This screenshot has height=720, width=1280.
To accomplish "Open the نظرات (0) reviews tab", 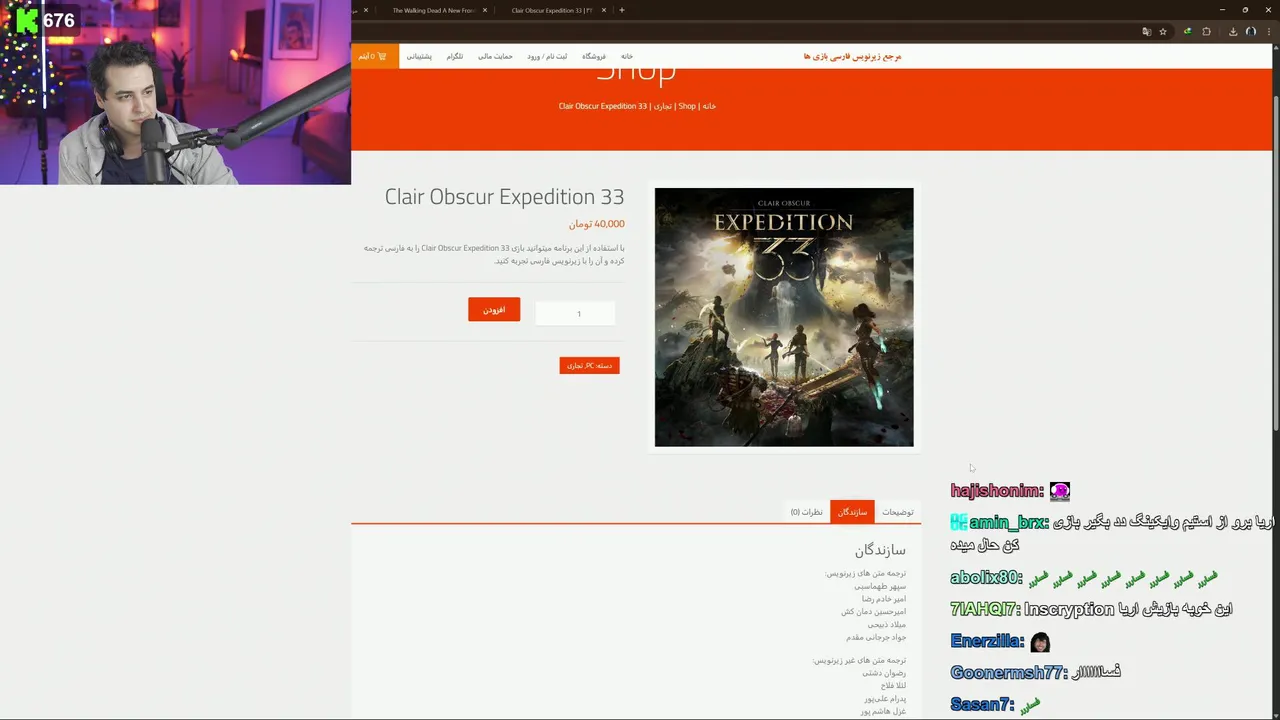I will (807, 512).
